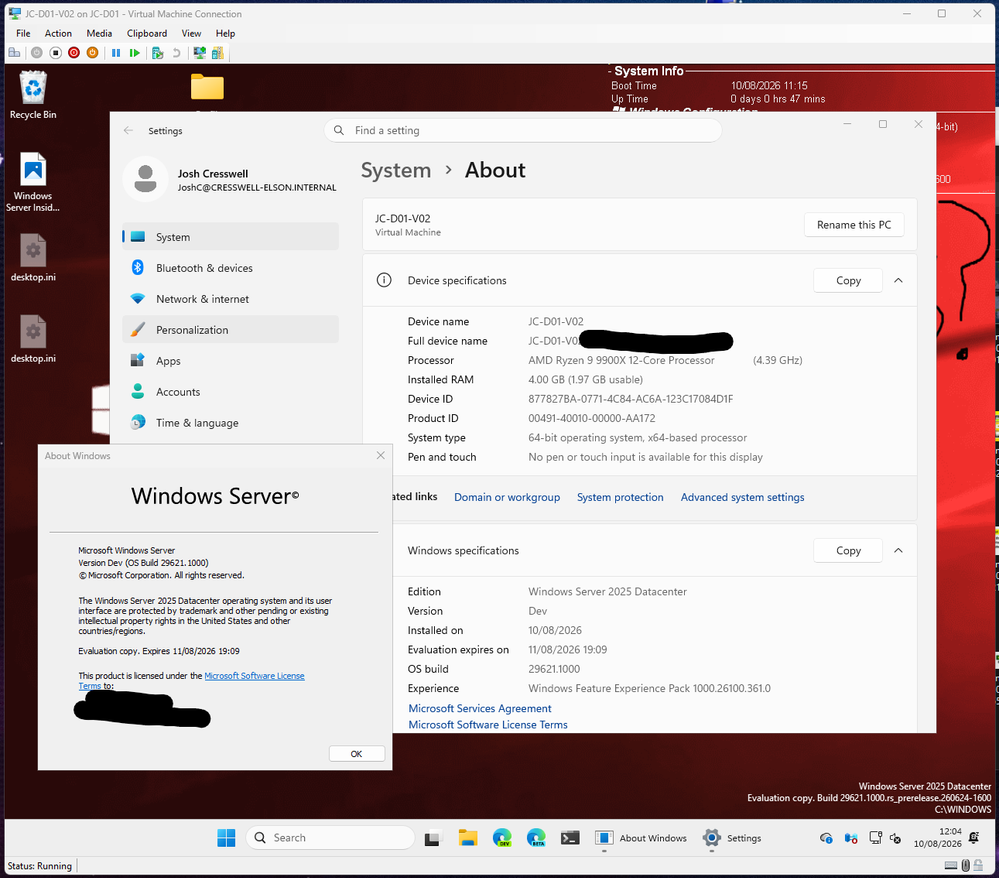This screenshot has height=878, width=999.
Task: Select the lower desktop.ini file icon
Action: point(33,339)
